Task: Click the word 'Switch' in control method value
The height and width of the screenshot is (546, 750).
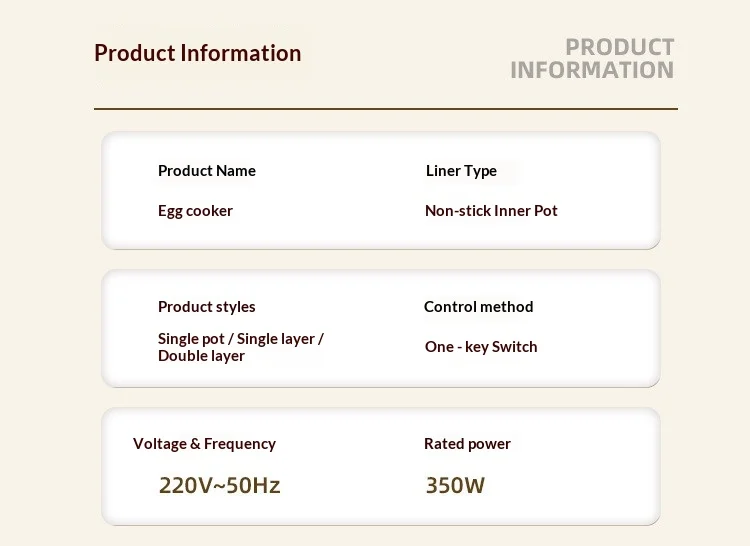Action: [x=514, y=347]
